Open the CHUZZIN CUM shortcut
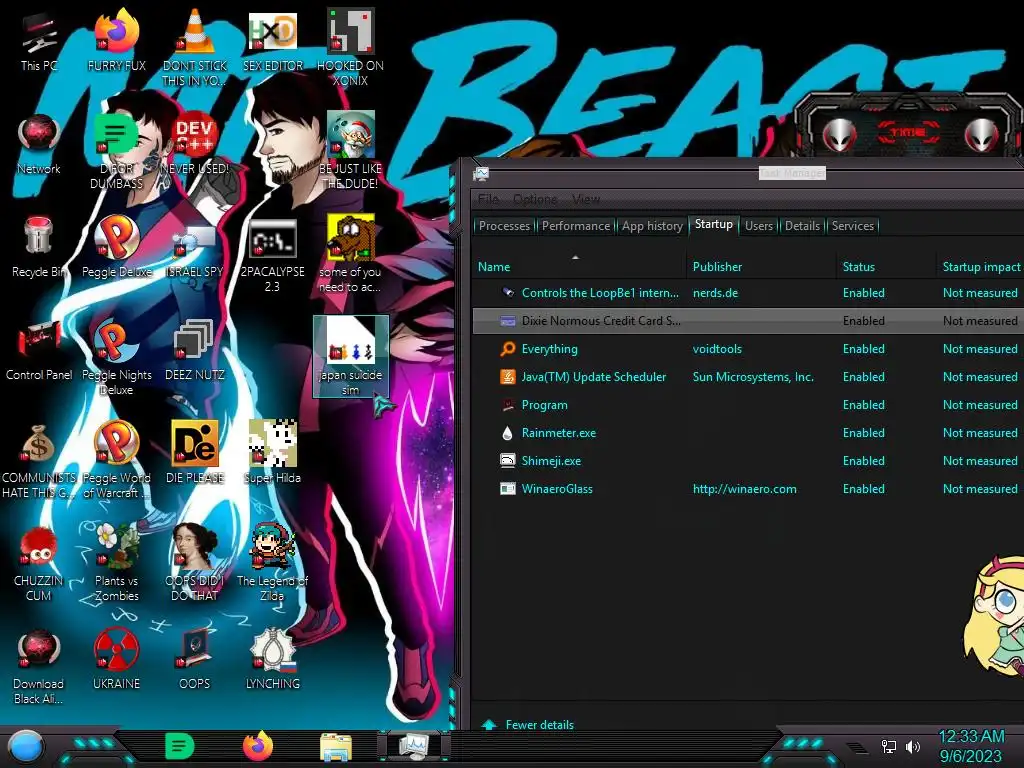The image size is (1024, 768). pyautogui.click(x=39, y=564)
